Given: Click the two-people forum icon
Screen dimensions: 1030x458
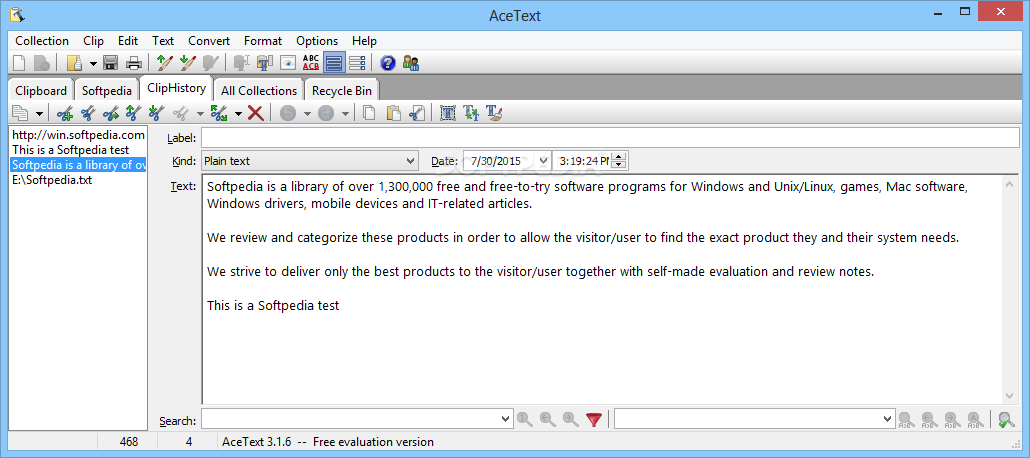Looking at the screenshot, I should [411, 63].
